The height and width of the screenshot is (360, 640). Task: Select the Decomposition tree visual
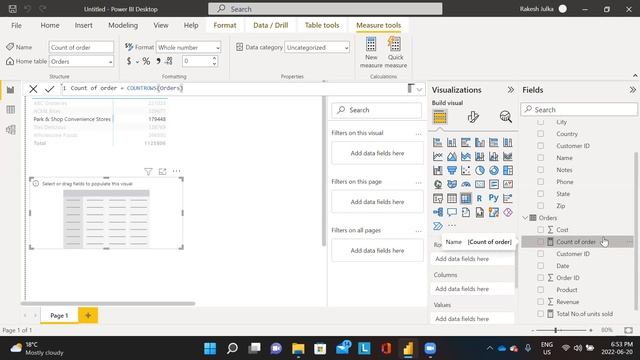tap(438, 212)
